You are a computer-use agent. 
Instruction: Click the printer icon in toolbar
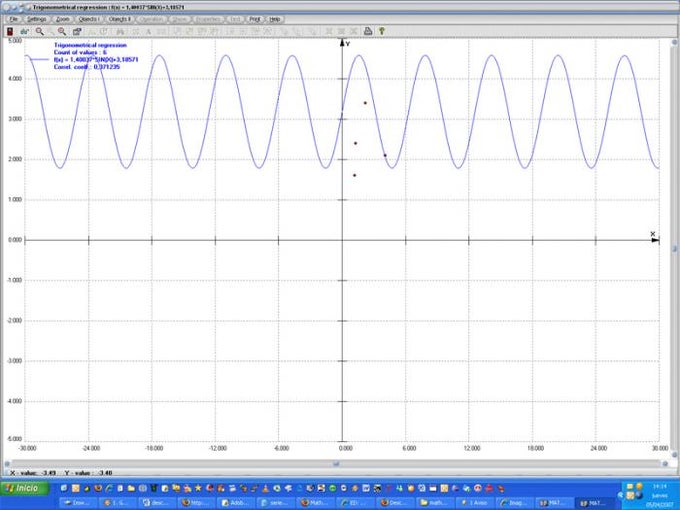pyautogui.click(x=368, y=31)
